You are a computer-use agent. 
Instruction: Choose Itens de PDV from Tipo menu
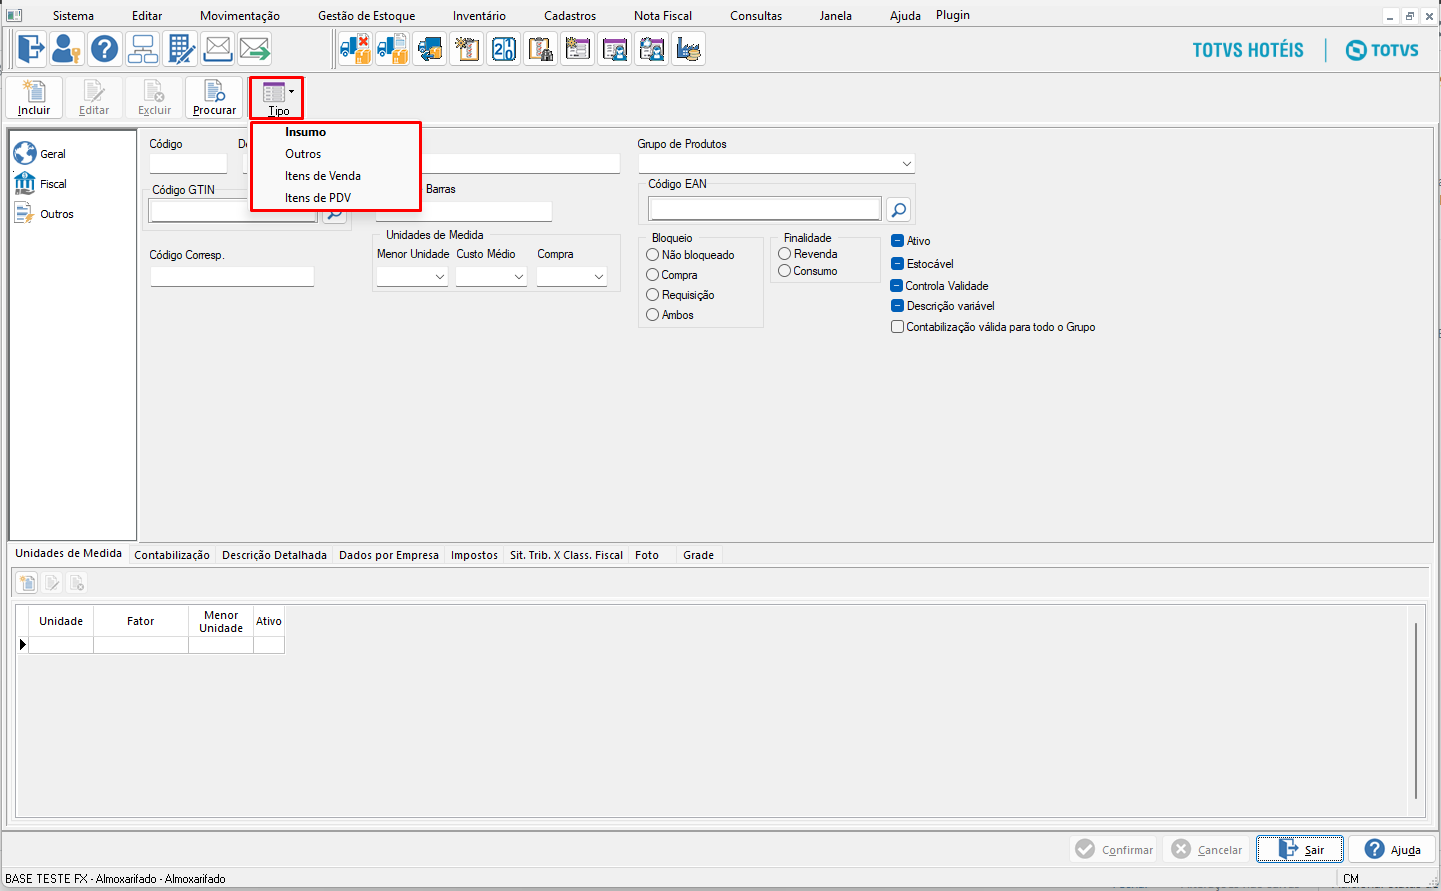coord(318,198)
